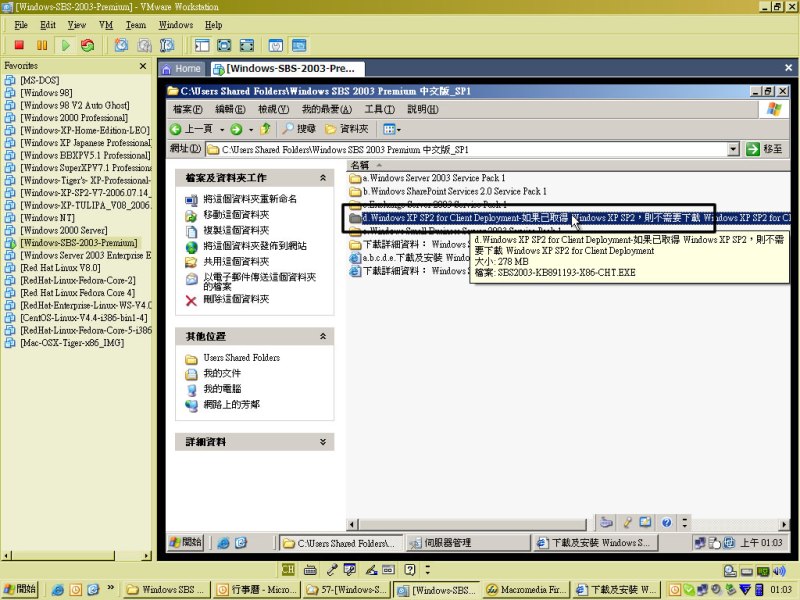Open the 檔案(F) menu in Explorer
Screen dimensions: 800x600
point(188,109)
